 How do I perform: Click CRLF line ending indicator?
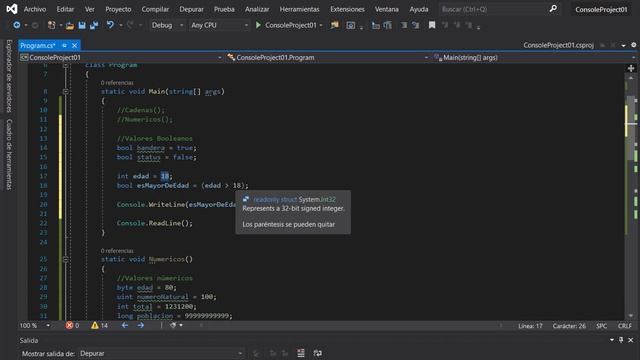click(624, 326)
